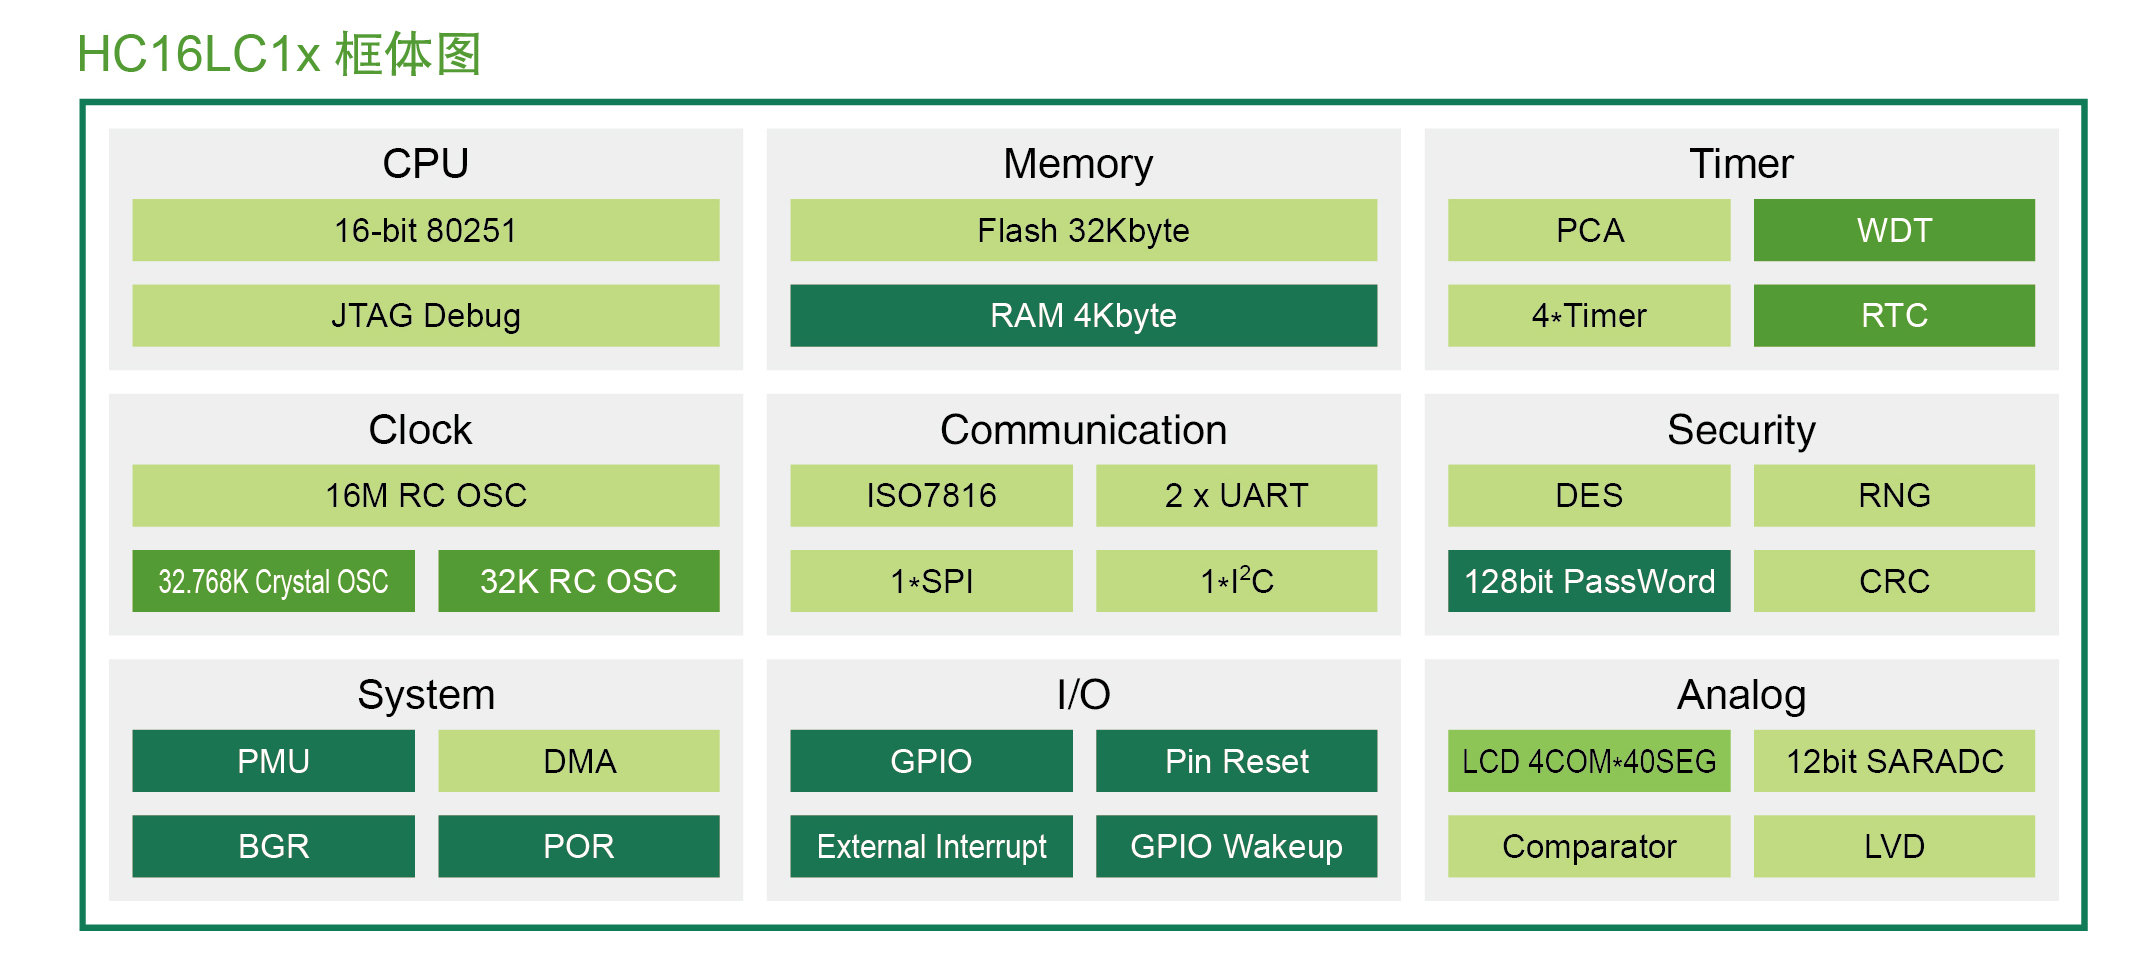Select the Pin Reset block
The height and width of the screenshot is (972, 2152).
1236,761
